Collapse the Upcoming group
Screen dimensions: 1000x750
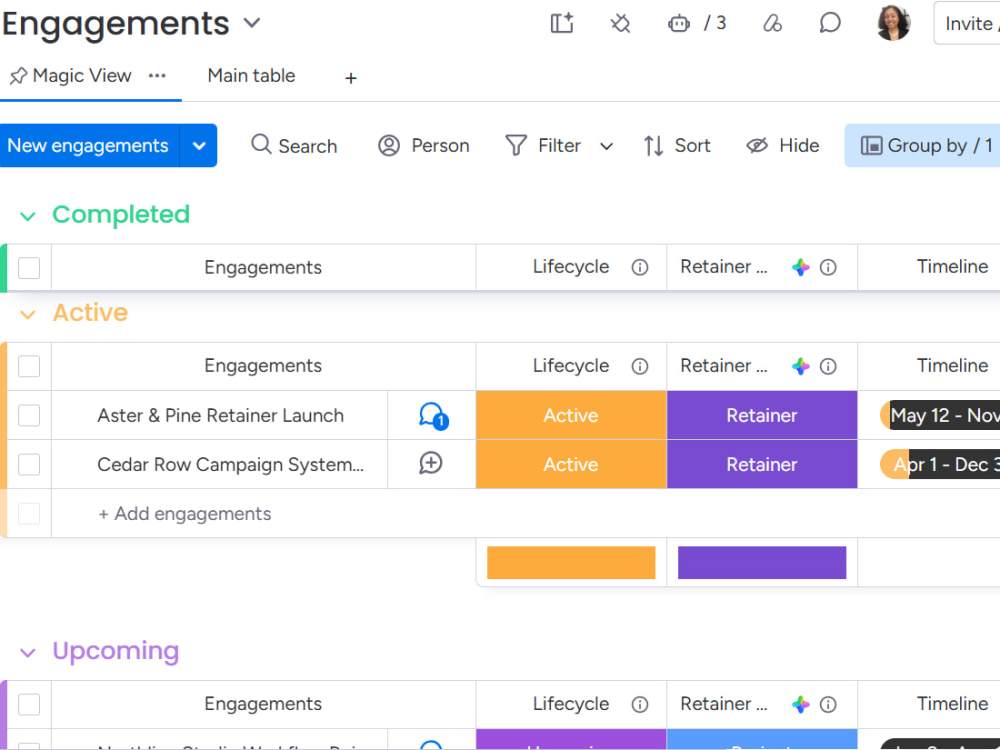pyautogui.click(x=27, y=652)
